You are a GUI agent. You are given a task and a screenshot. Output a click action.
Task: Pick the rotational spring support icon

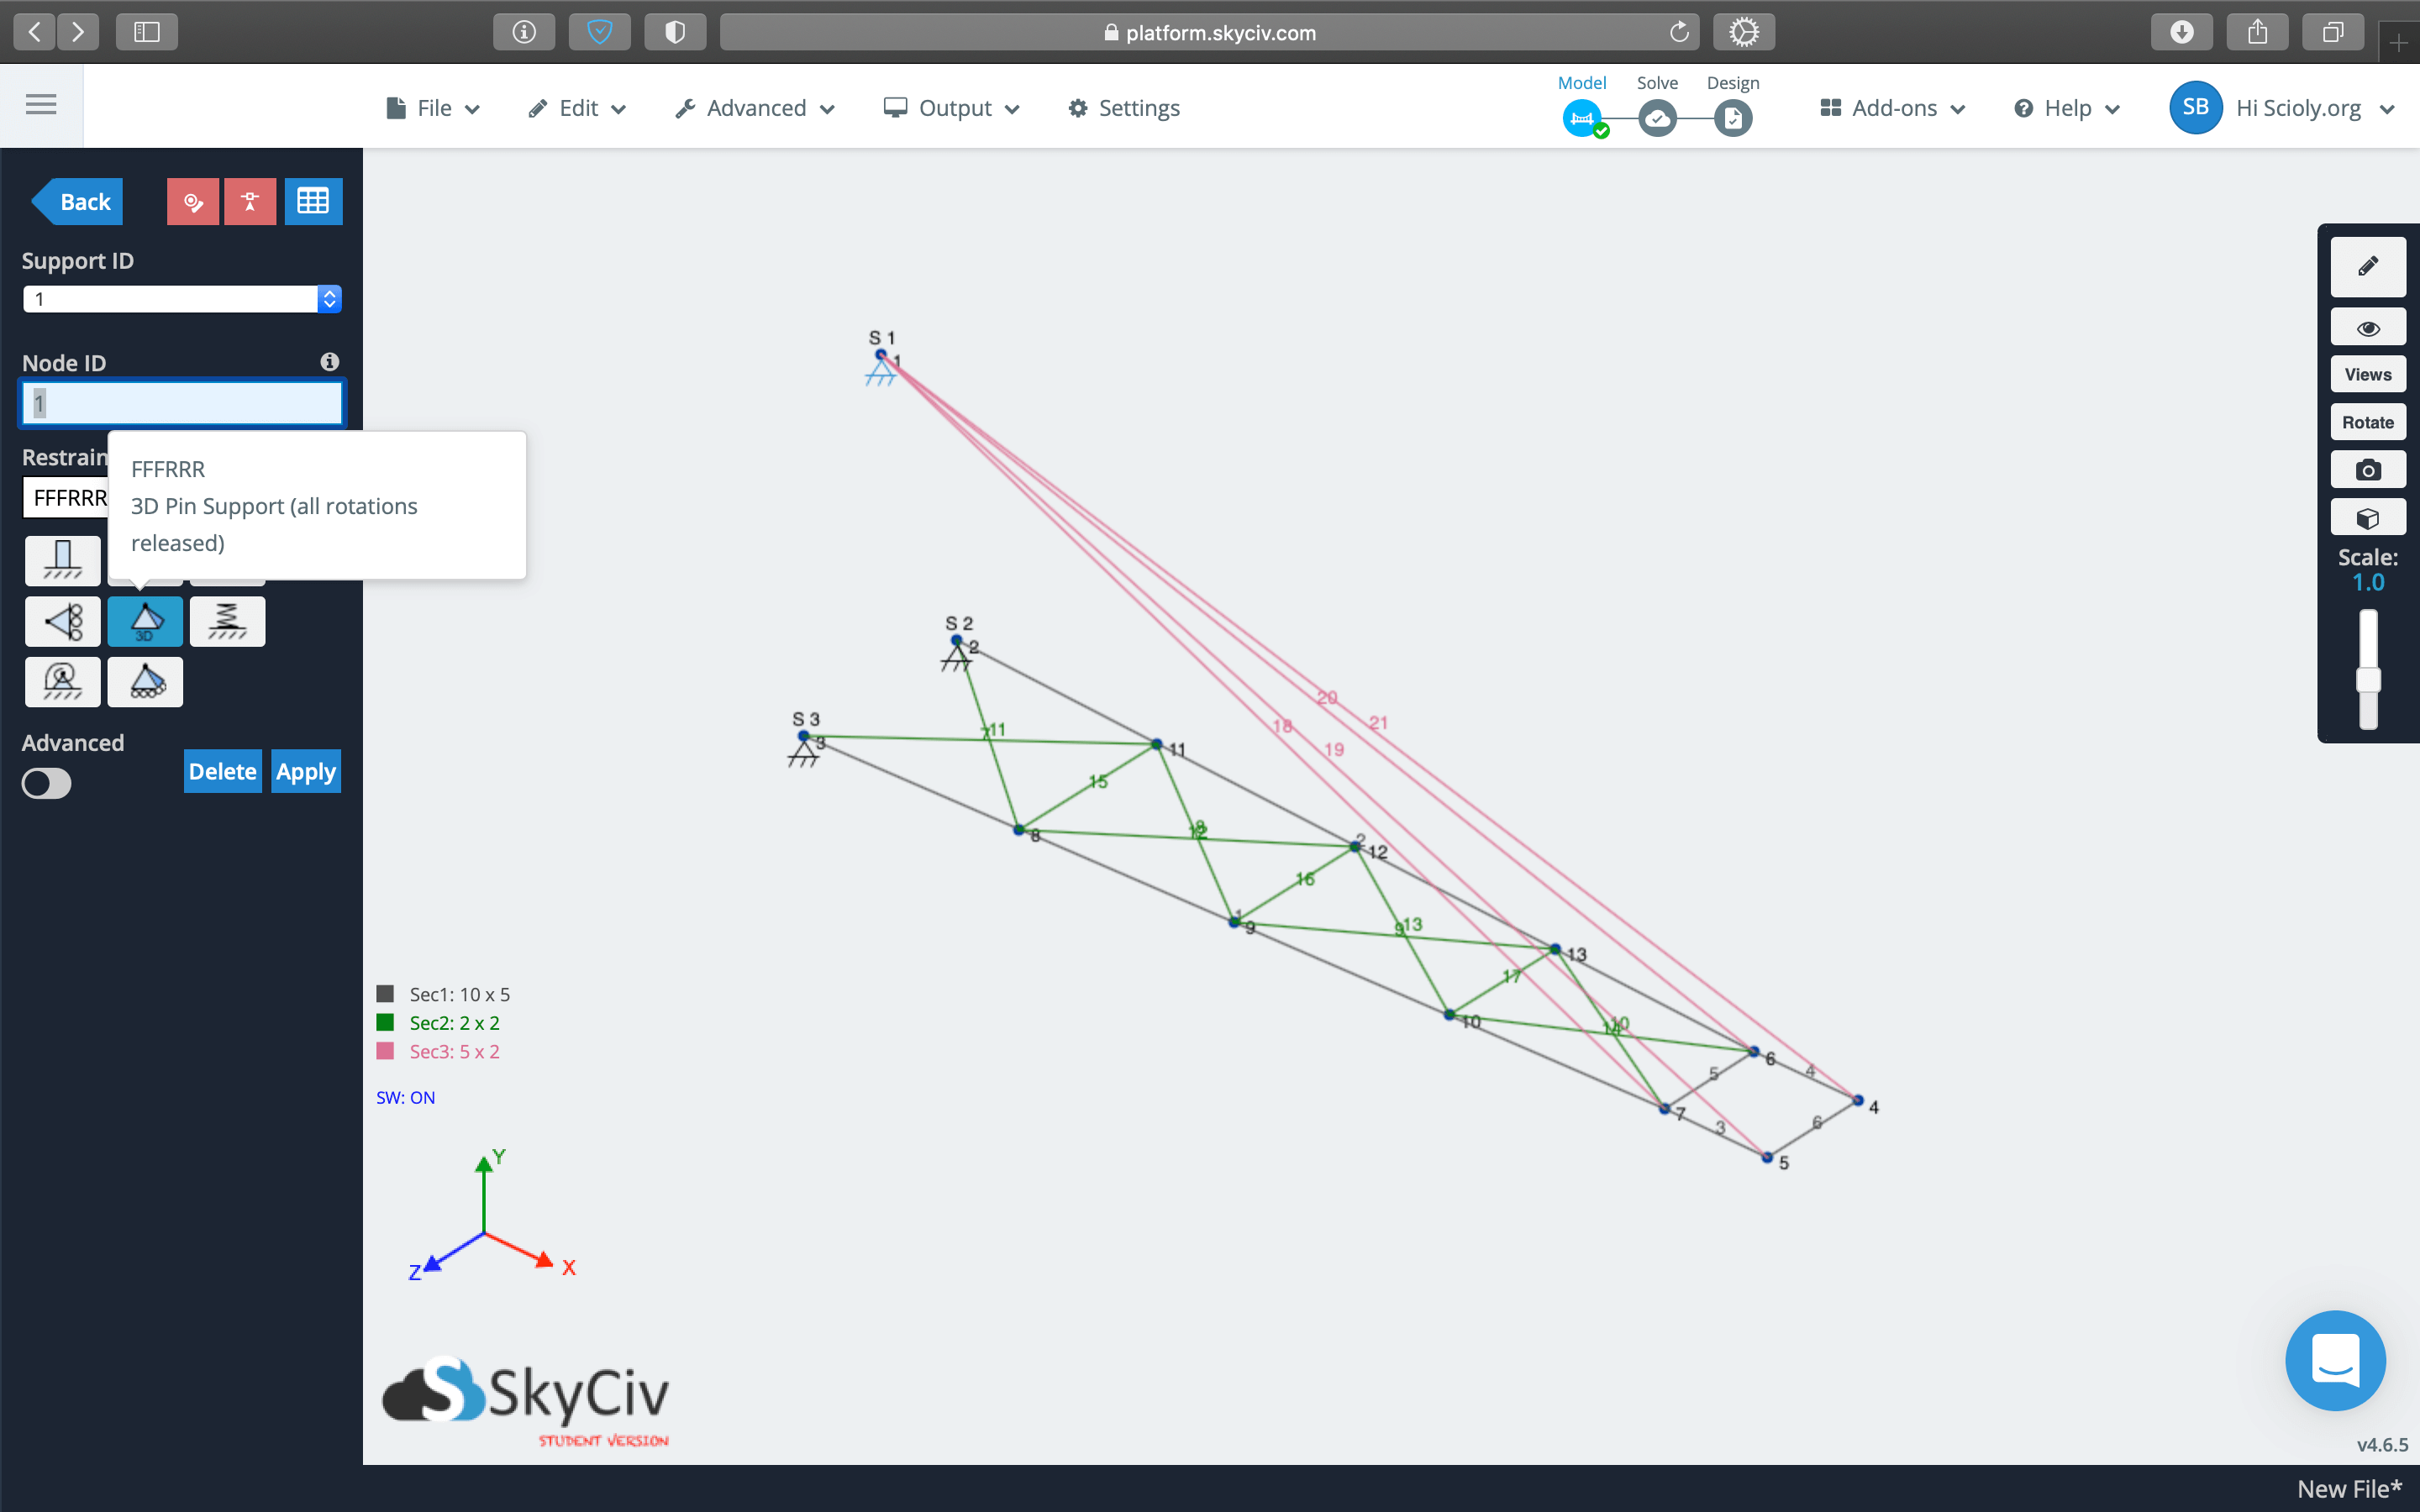point(62,682)
